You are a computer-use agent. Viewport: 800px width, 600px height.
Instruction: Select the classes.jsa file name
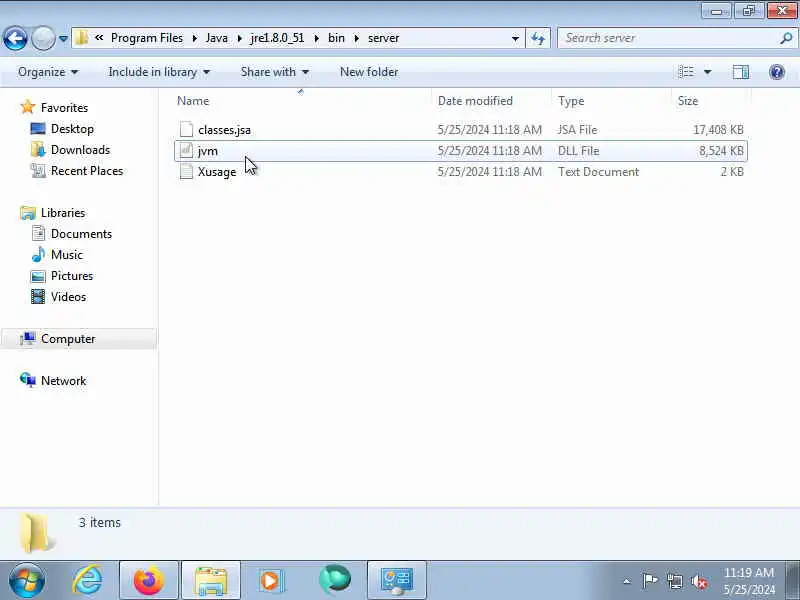click(224, 130)
